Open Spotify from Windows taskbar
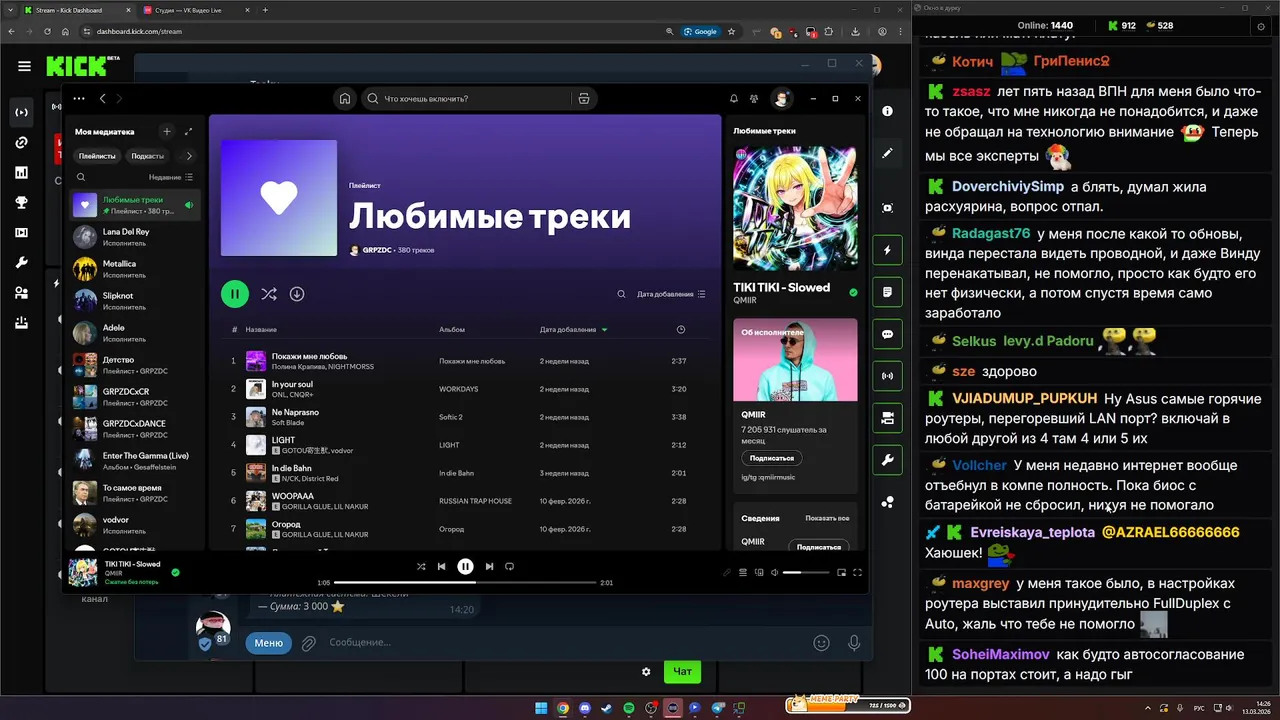 [629, 708]
